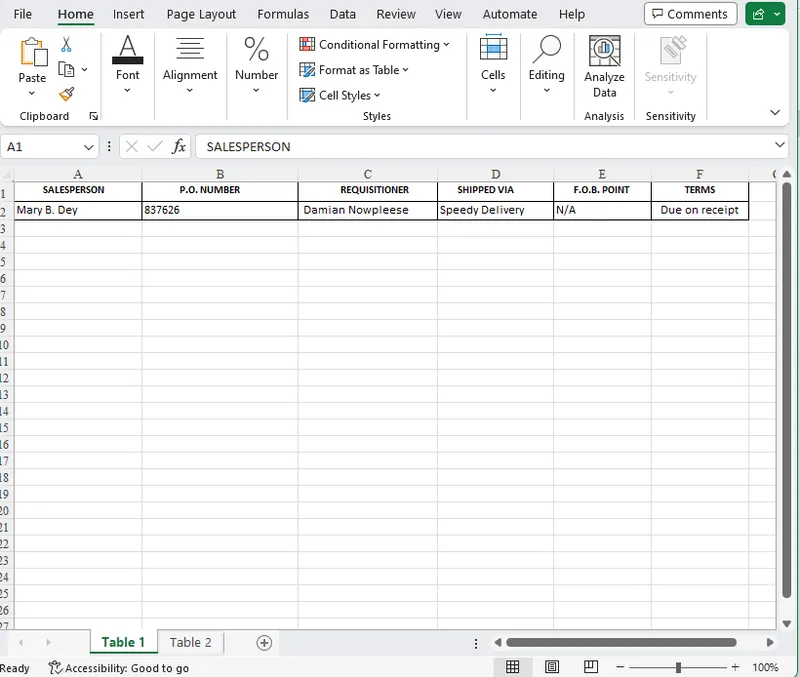
Task: Open the Editing group
Action: (546, 64)
